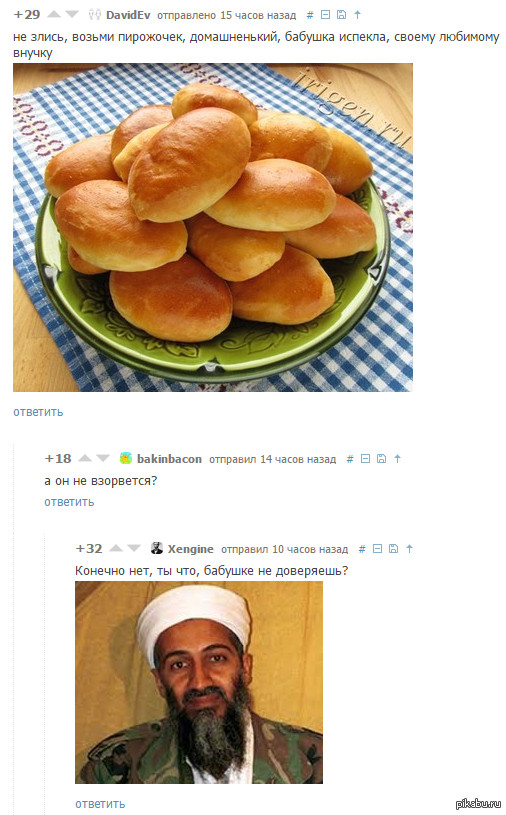This screenshot has width=506, height=815.
Task: Upvote DavidEv's comment
Action: pyautogui.click(x=54, y=15)
